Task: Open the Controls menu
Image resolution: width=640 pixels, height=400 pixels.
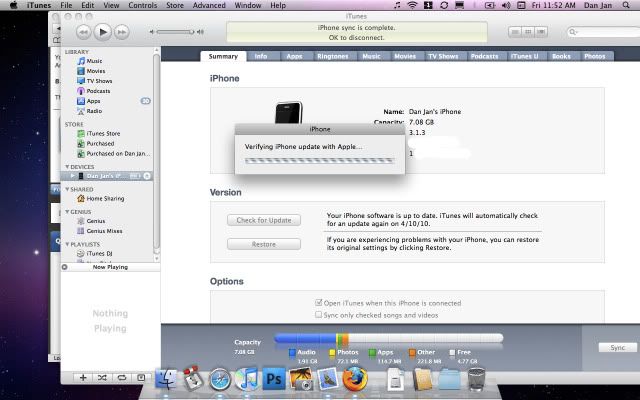Action: (x=143, y=5)
